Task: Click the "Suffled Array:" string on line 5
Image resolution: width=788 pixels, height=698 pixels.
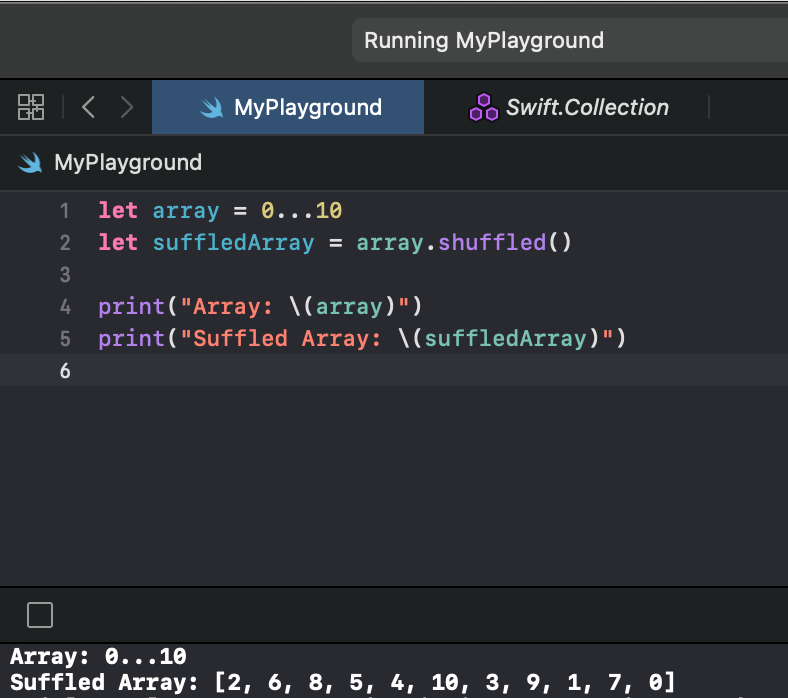Action: click(x=287, y=339)
